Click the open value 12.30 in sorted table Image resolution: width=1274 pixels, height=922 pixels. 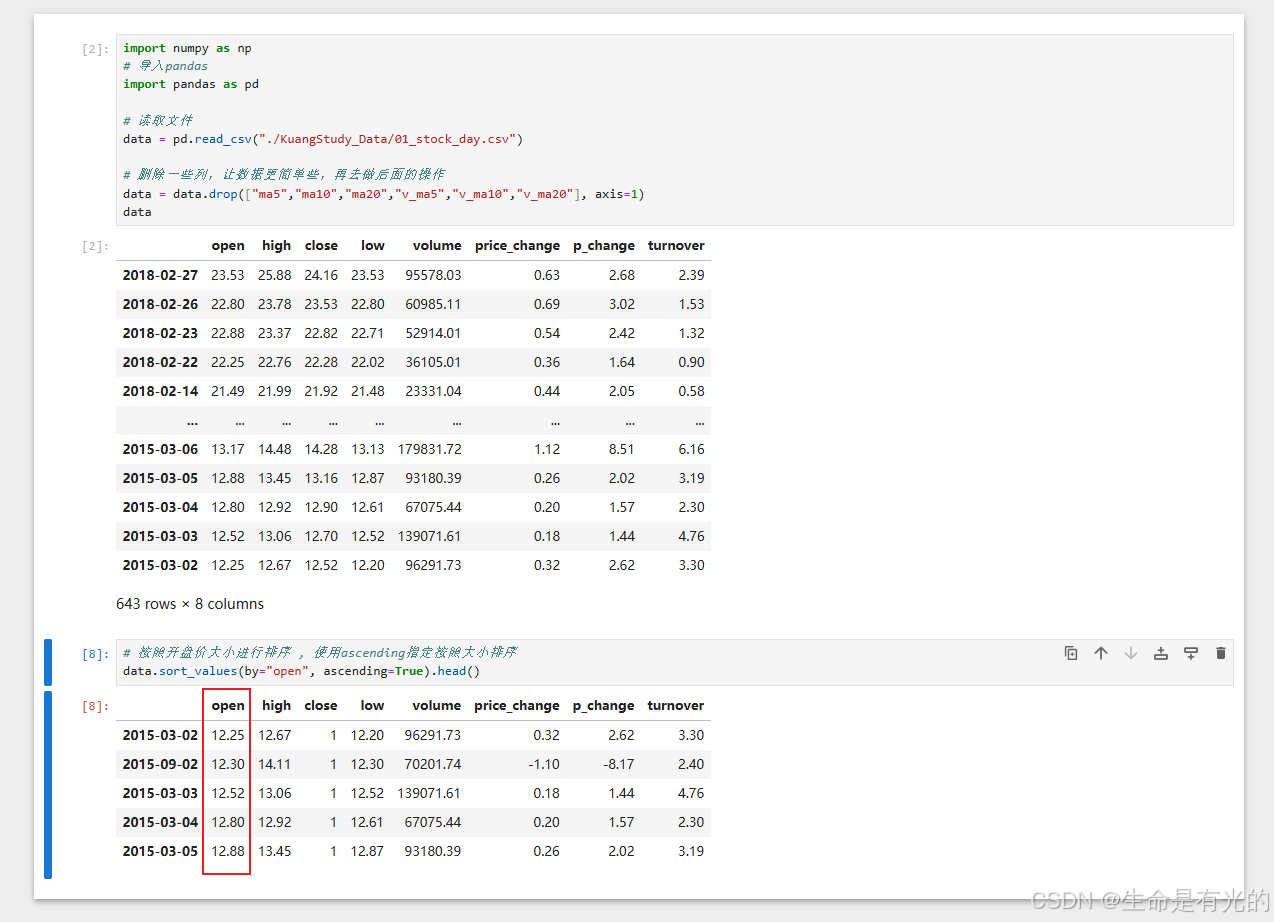(228, 764)
